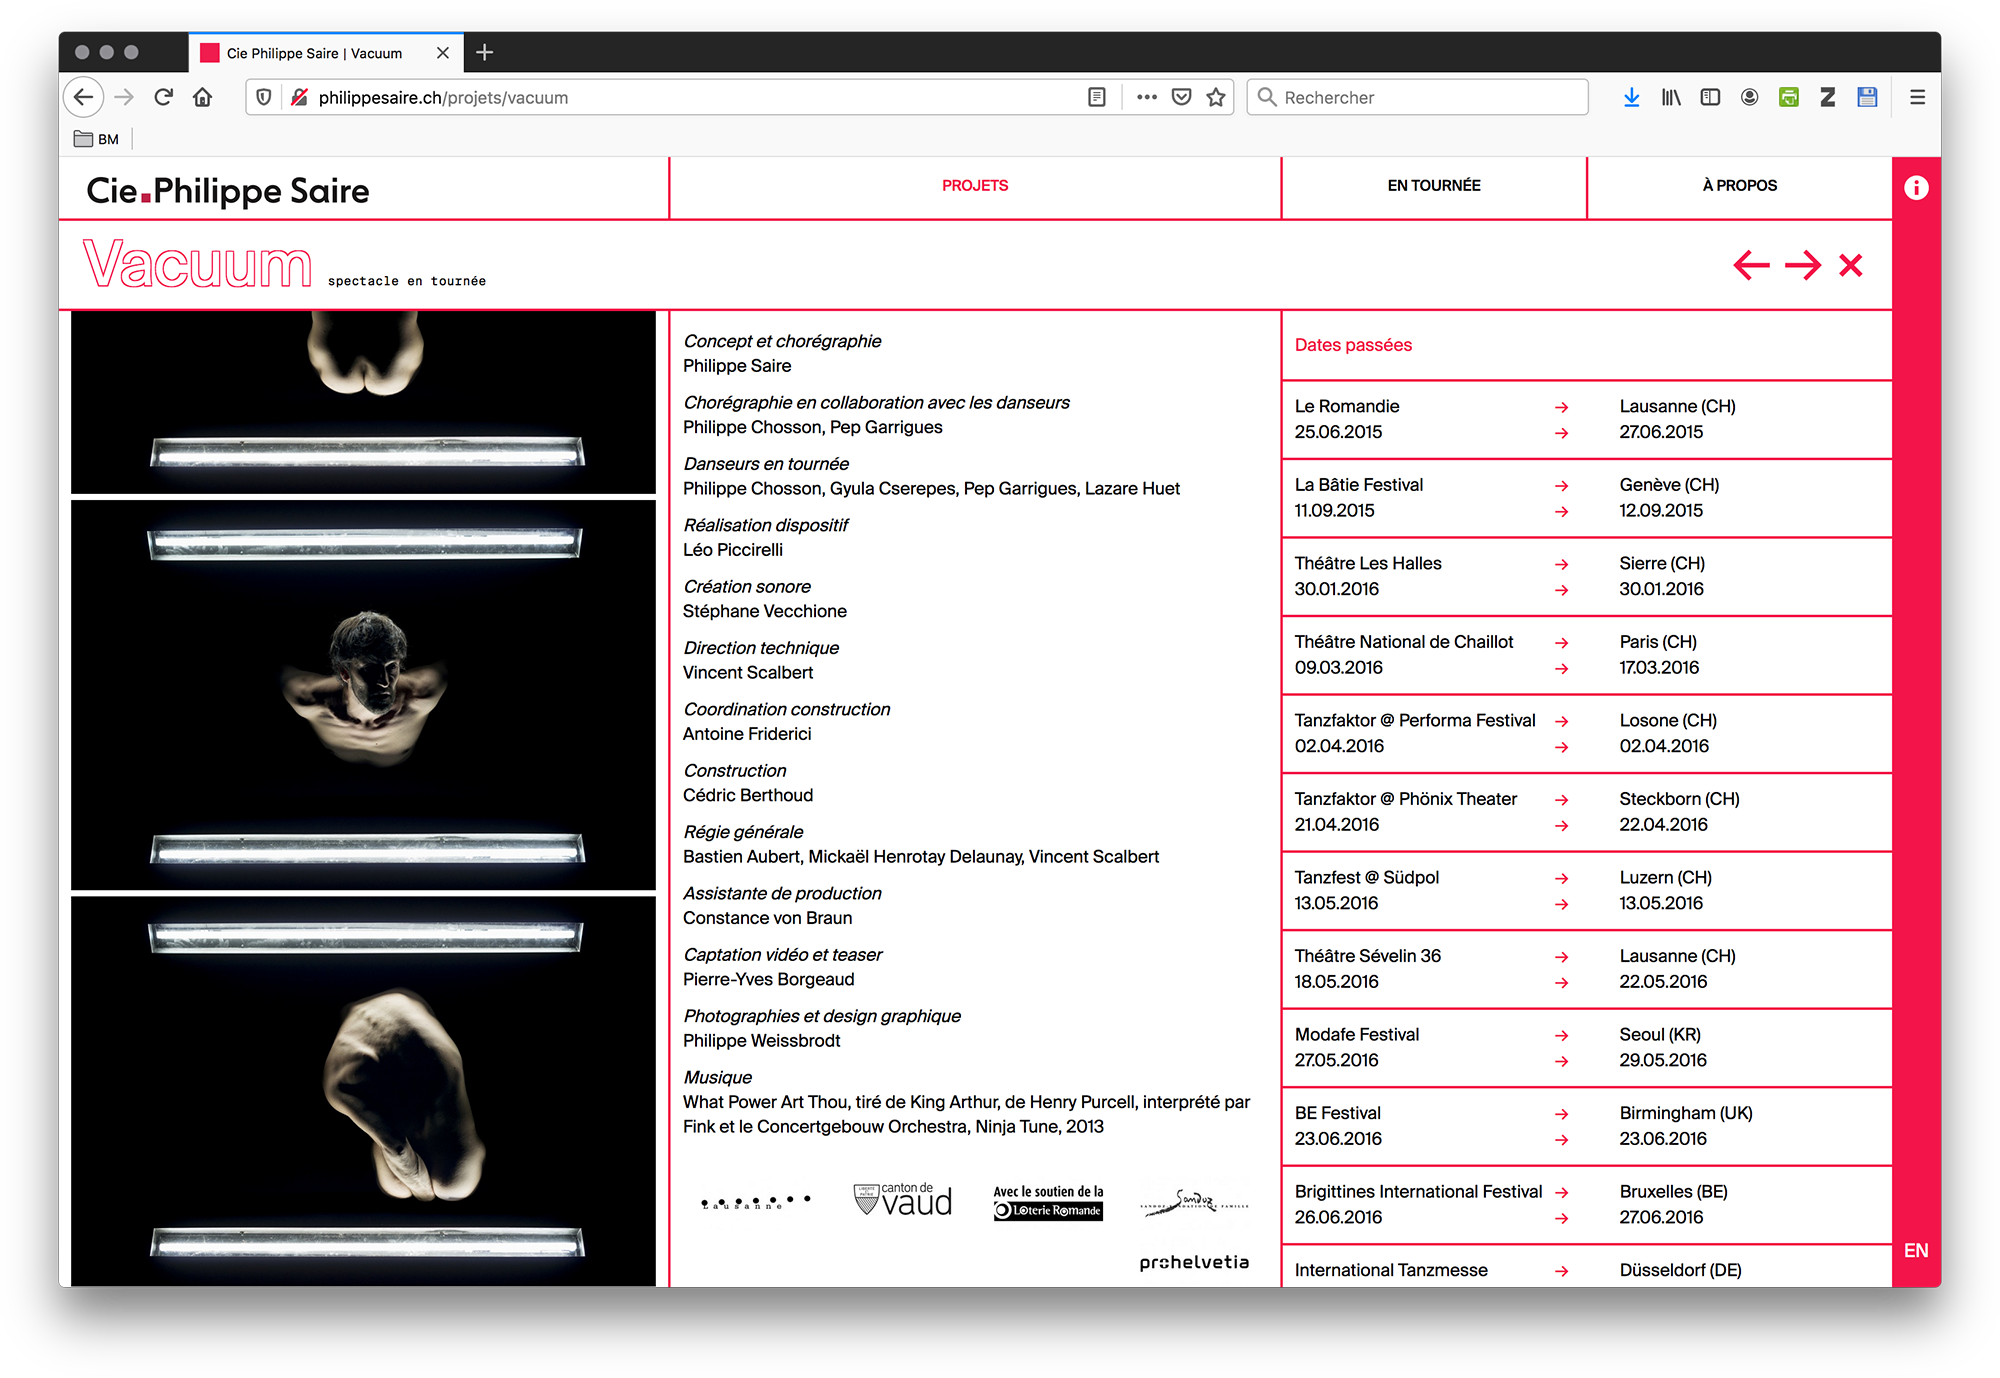Click the red left arrow for previous project

tap(1751, 265)
